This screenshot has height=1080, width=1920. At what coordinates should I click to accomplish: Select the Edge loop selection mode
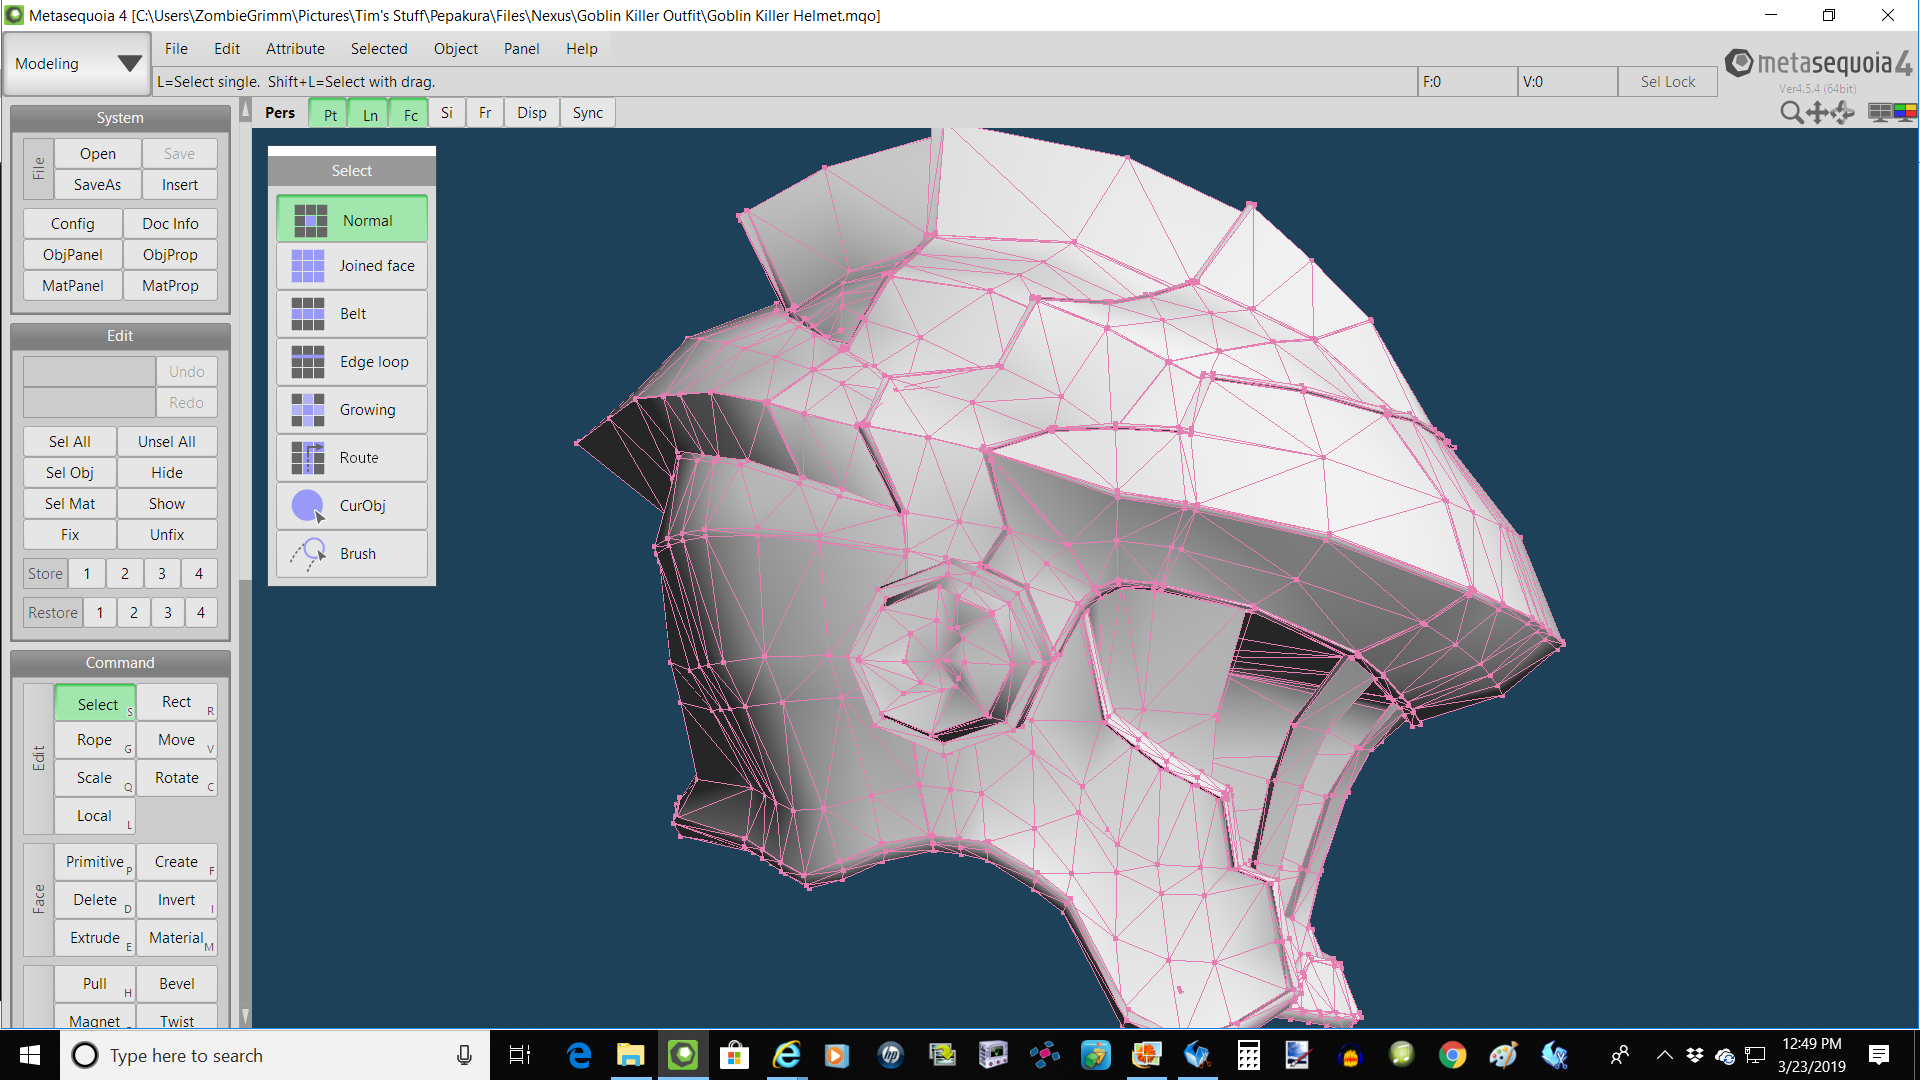pos(352,362)
